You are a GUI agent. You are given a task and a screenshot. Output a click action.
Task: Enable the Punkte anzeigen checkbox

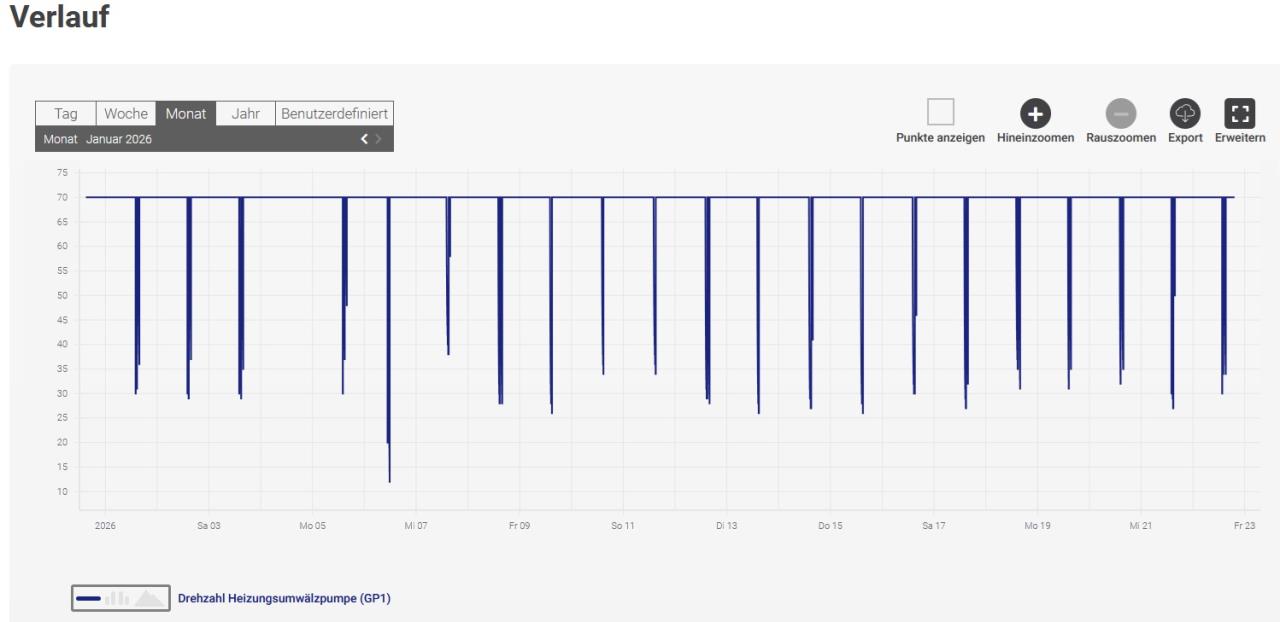click(940, 112)
